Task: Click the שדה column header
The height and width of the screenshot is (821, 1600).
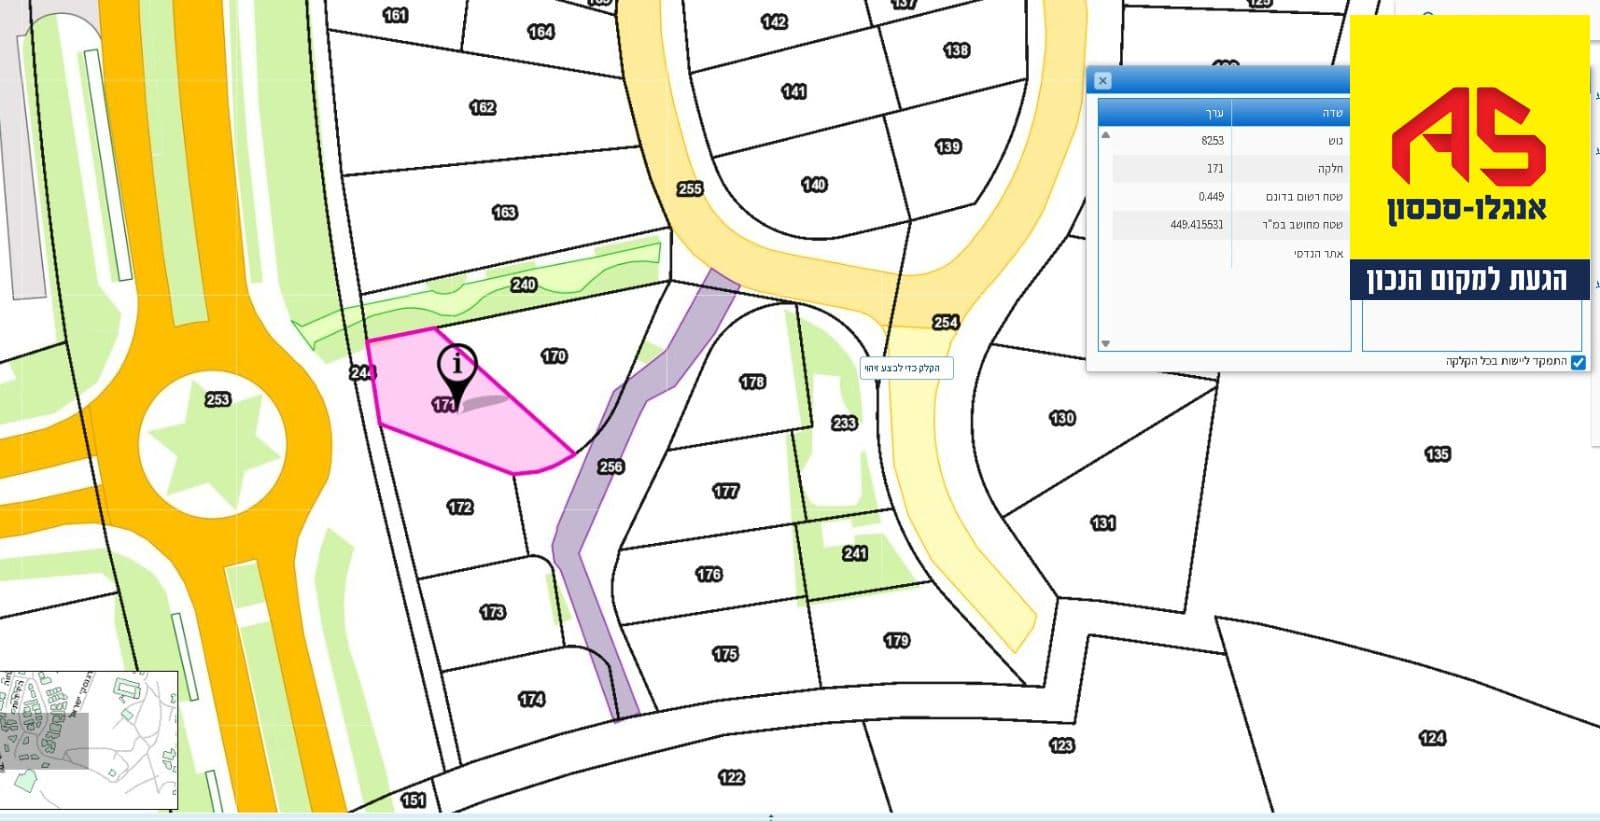Action: pos(1291,112)
